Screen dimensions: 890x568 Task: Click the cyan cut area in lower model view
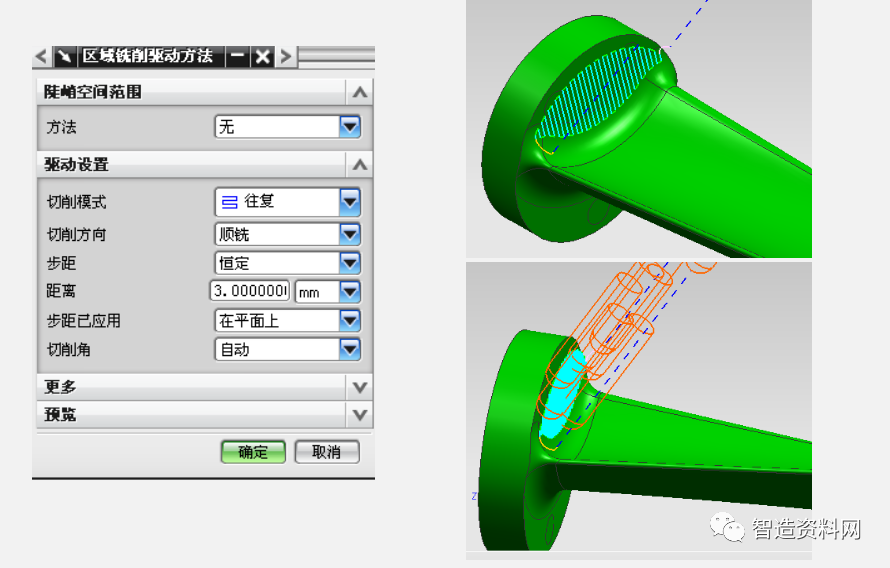point(562,394)
